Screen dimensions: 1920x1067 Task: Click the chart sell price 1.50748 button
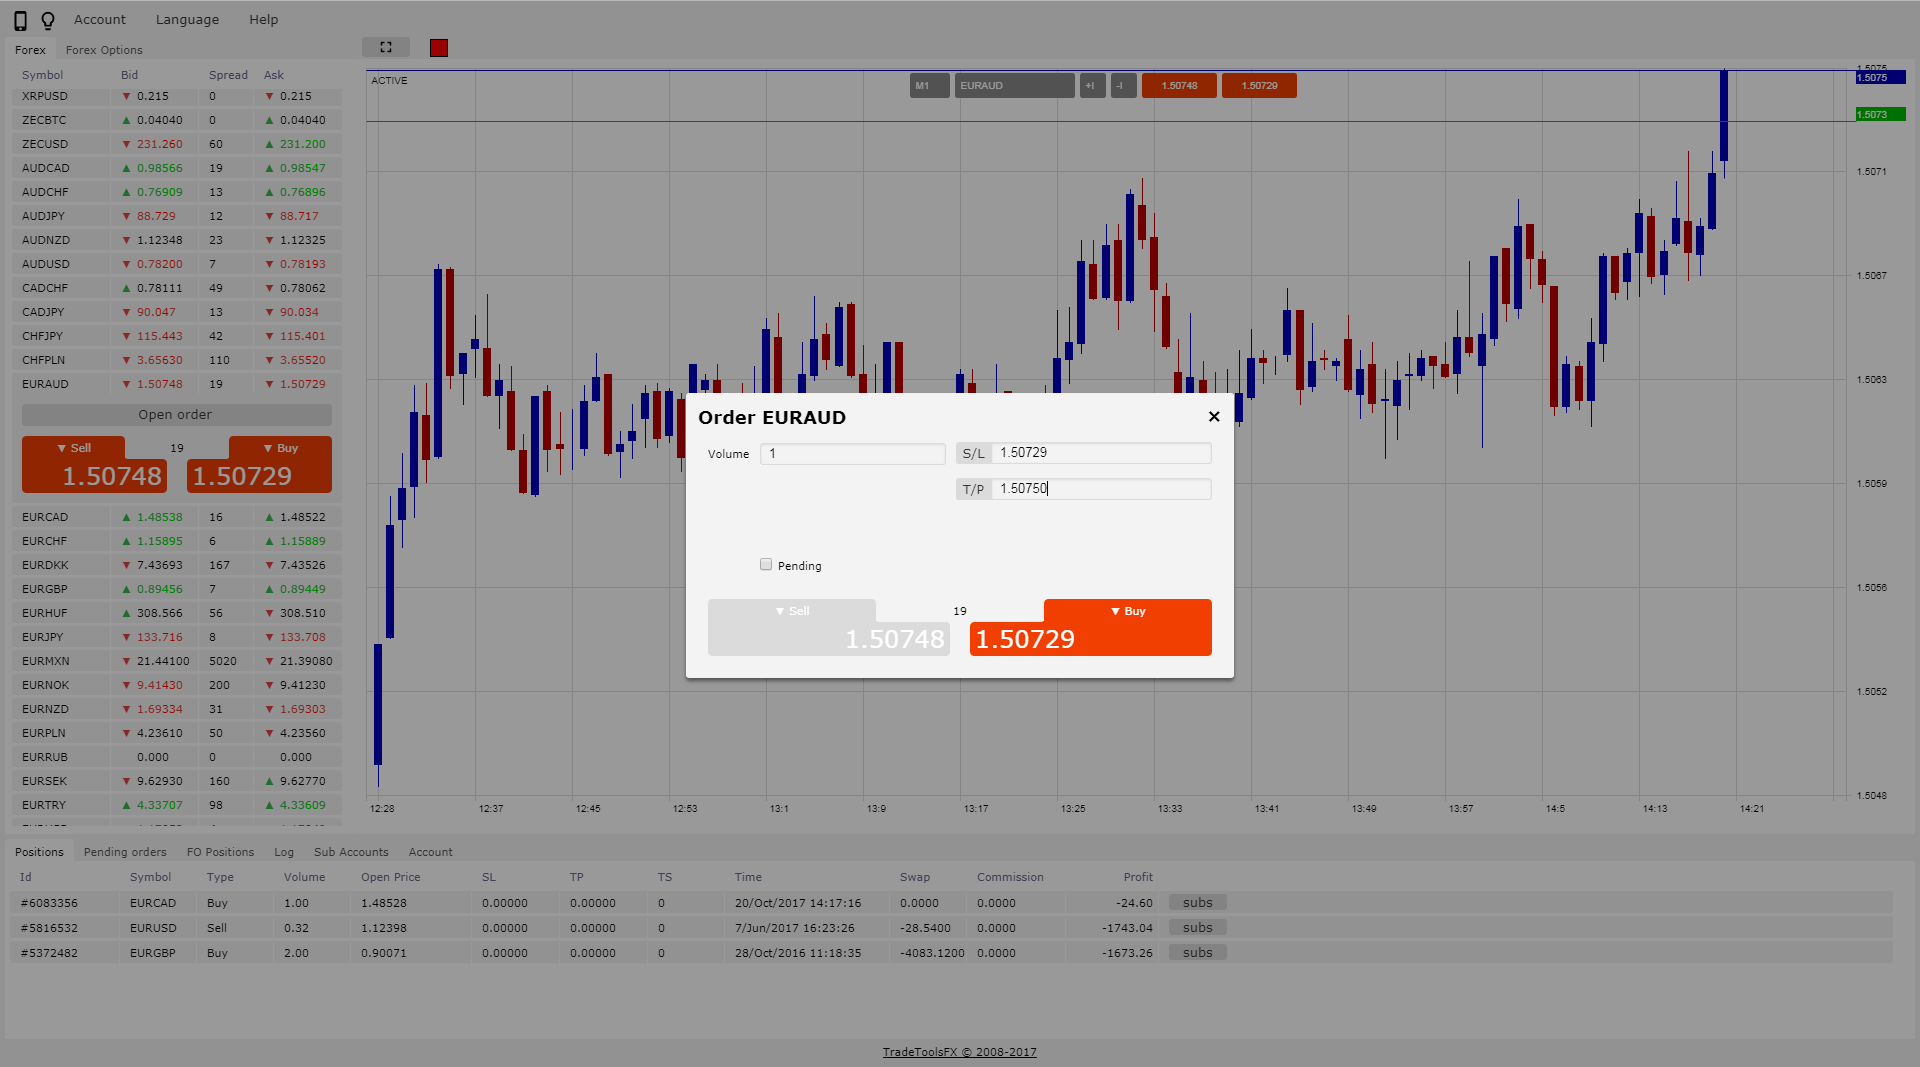(1179, 85)
